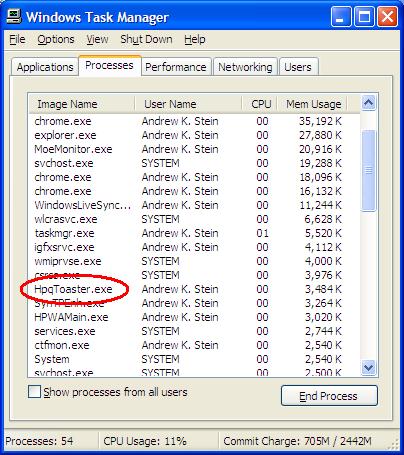Switch to the Networking tab

[x=245, y=67]
